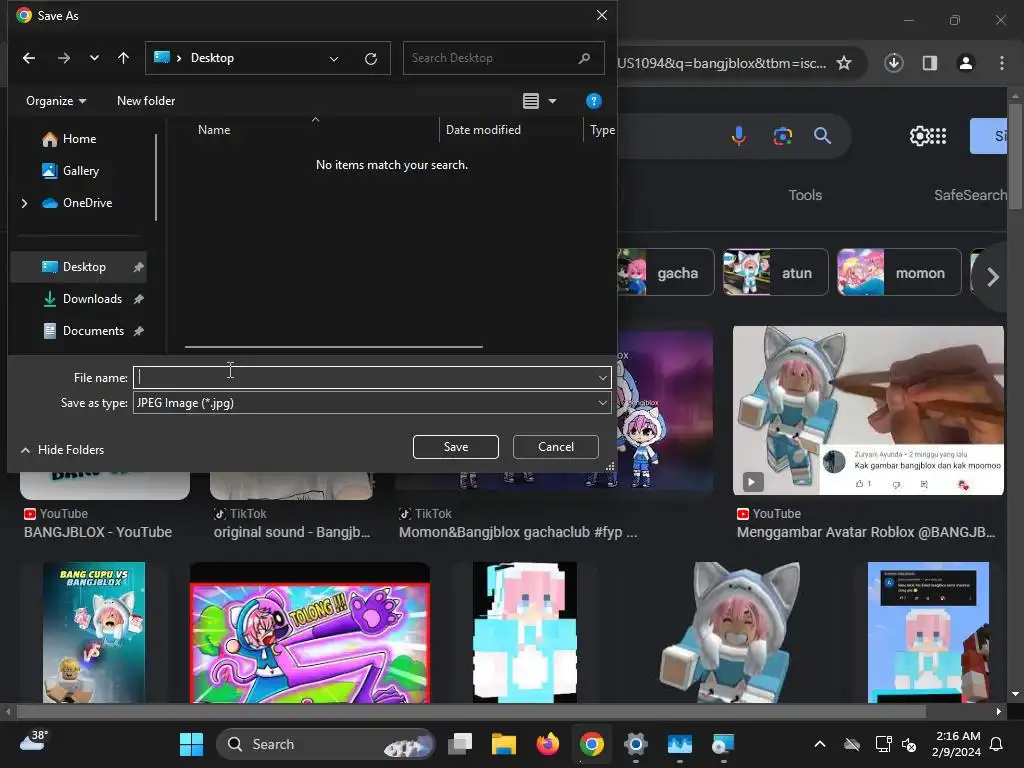This screenshot has height=768, width=1024.
Task: Select the gacha filter chip
Action: pyautogui.click(x=665, y=272)
